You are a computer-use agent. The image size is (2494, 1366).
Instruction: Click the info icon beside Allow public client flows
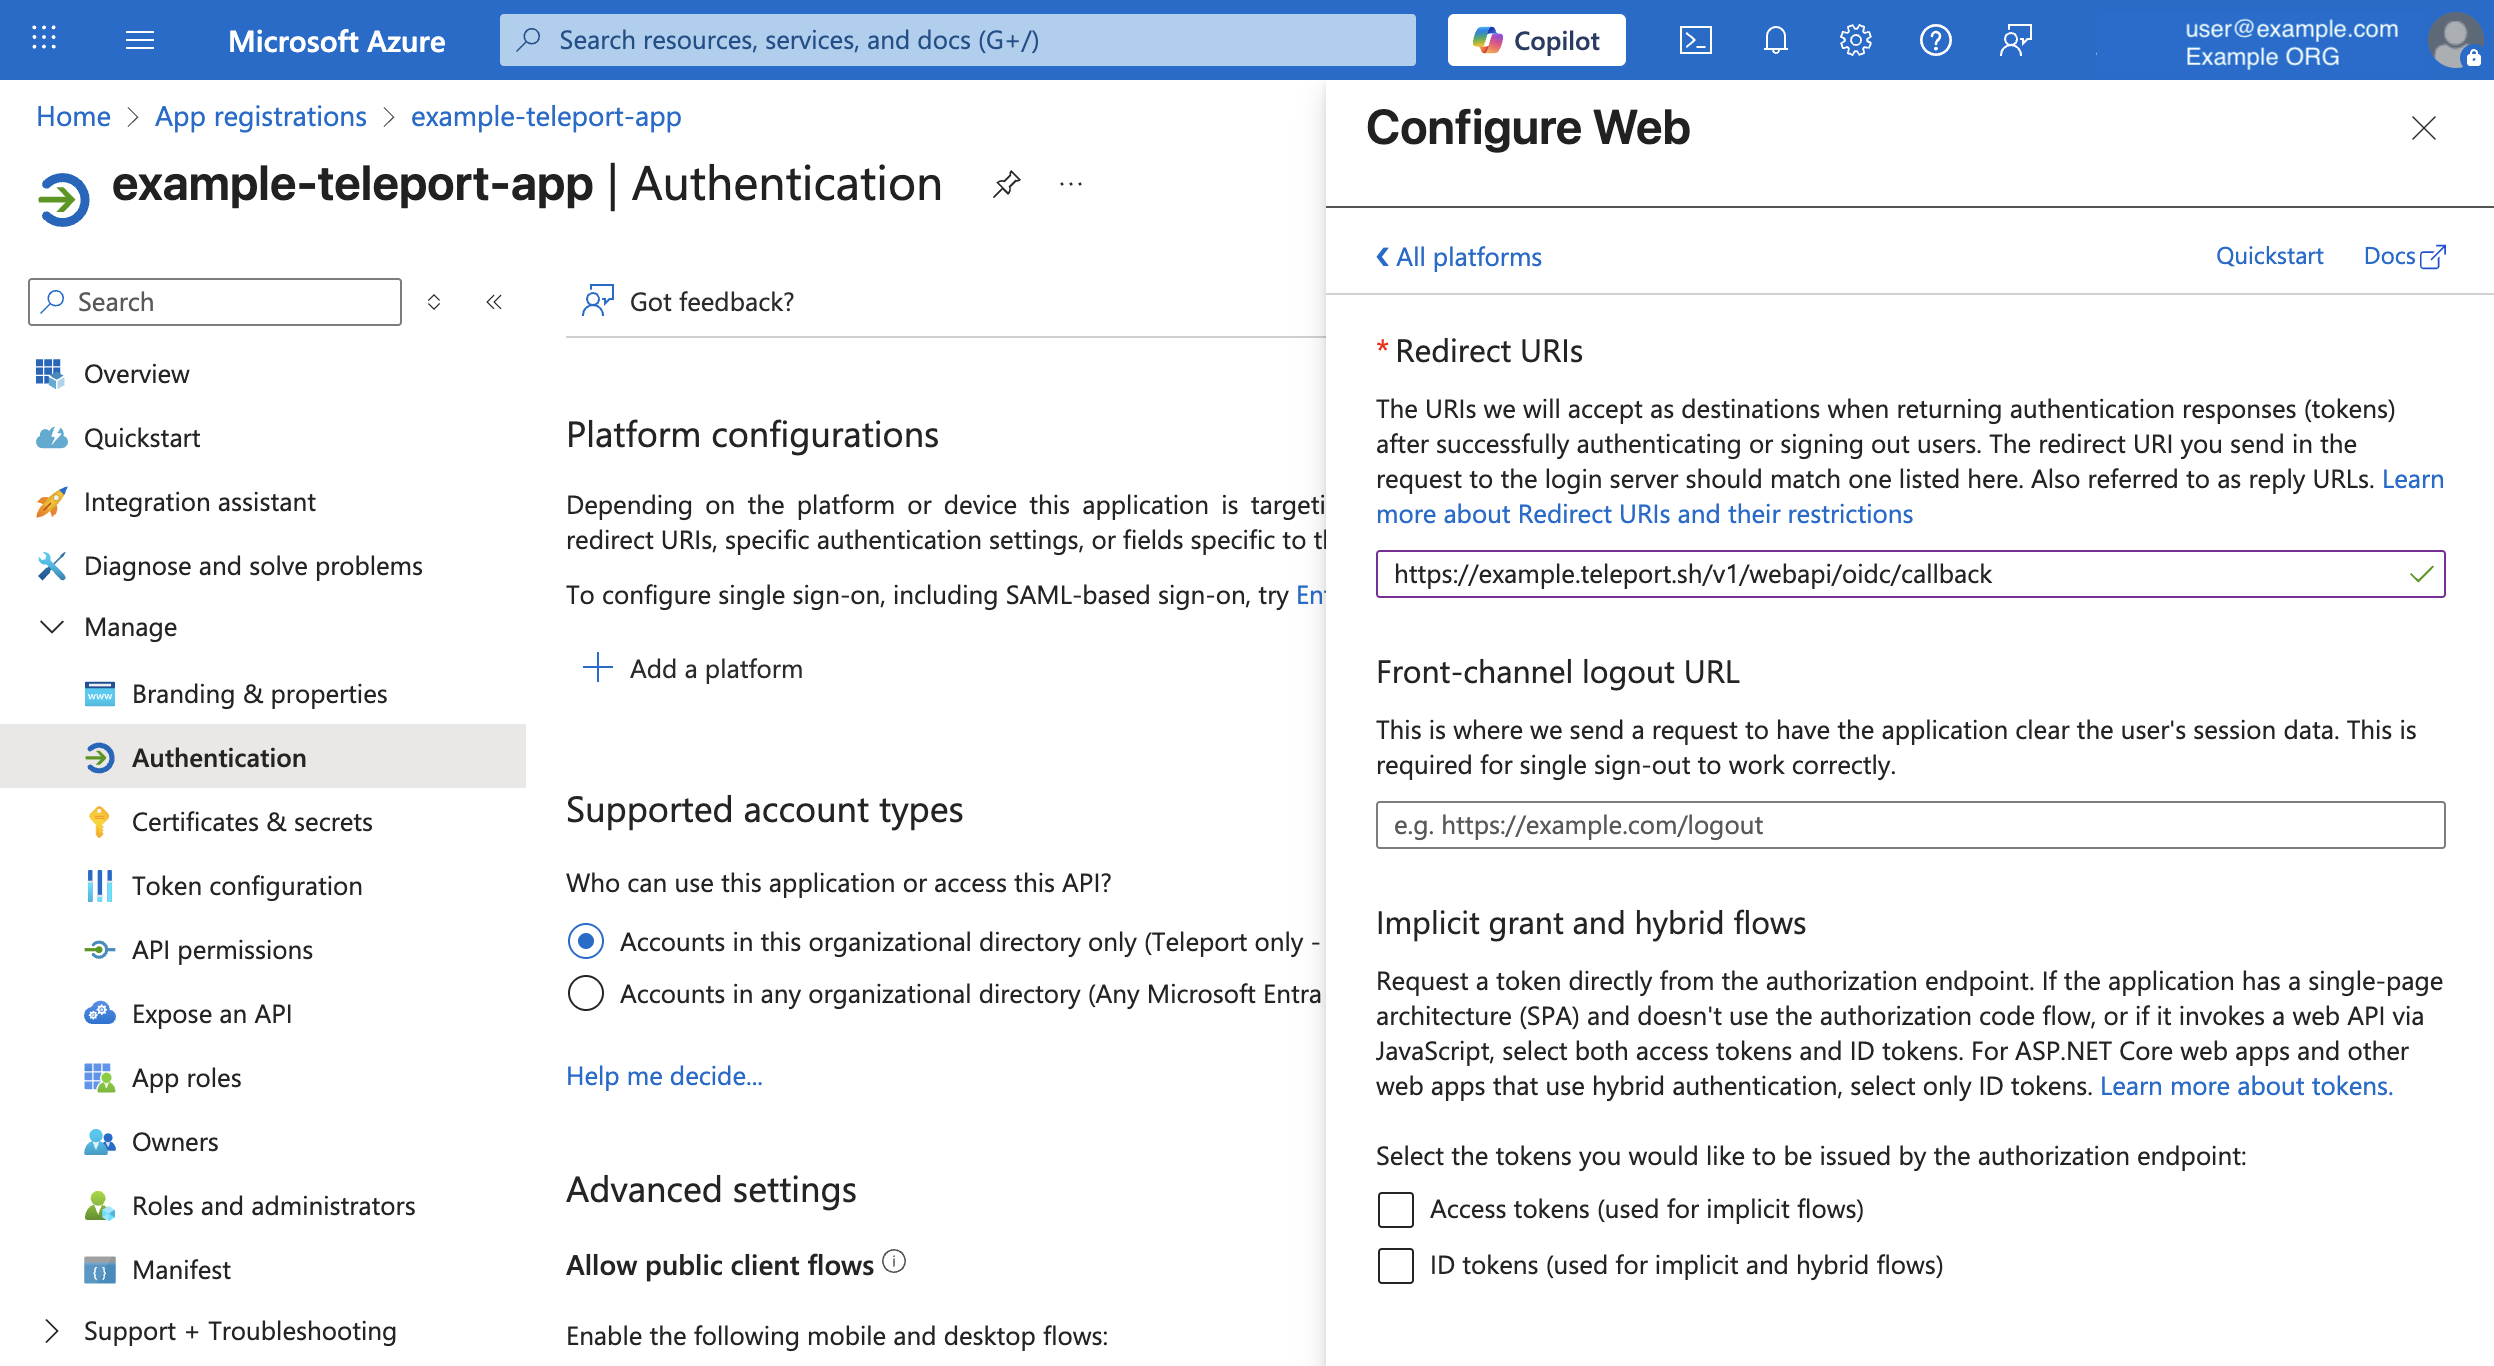pyautogui.click(x=895, y=1262)
